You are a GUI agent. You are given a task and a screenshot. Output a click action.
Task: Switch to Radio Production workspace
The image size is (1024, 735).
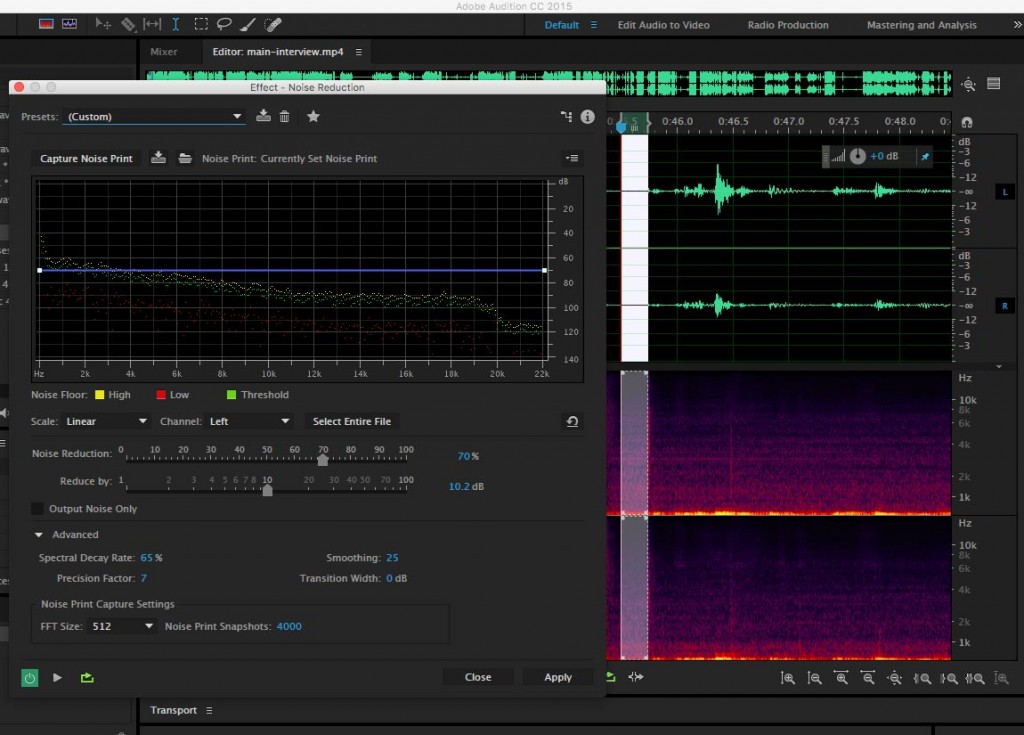click(x=788, y=25)
